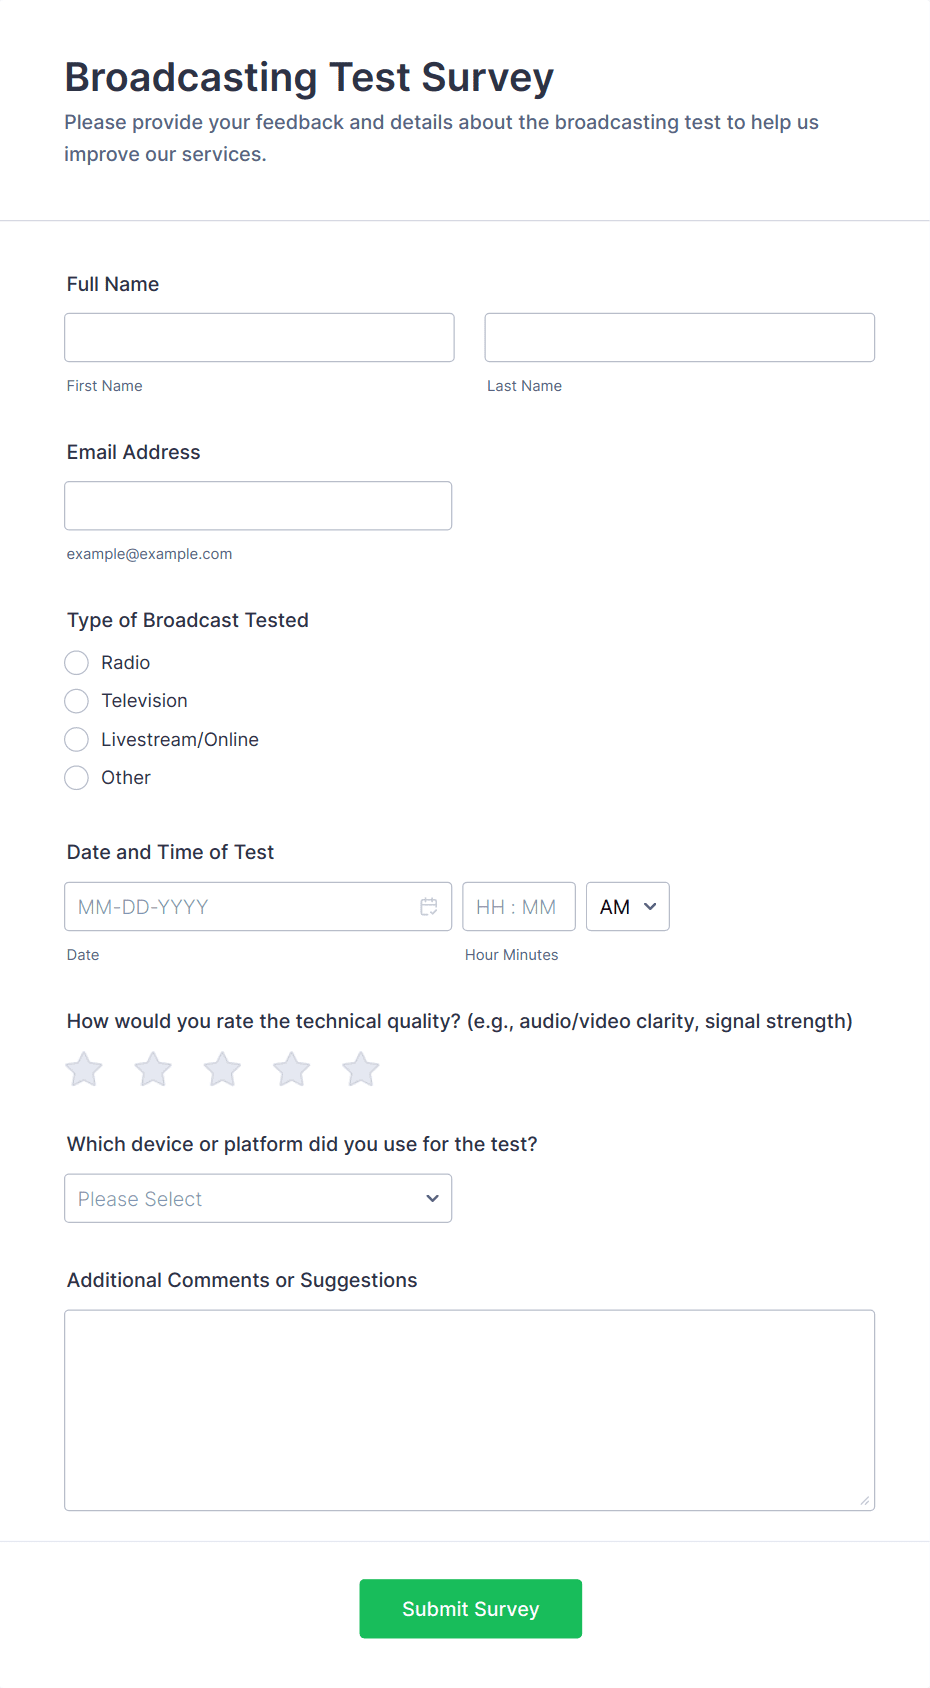Pick the Livestream/Online option
Viewport: 930px width, 1688px height.
[77, 740]
